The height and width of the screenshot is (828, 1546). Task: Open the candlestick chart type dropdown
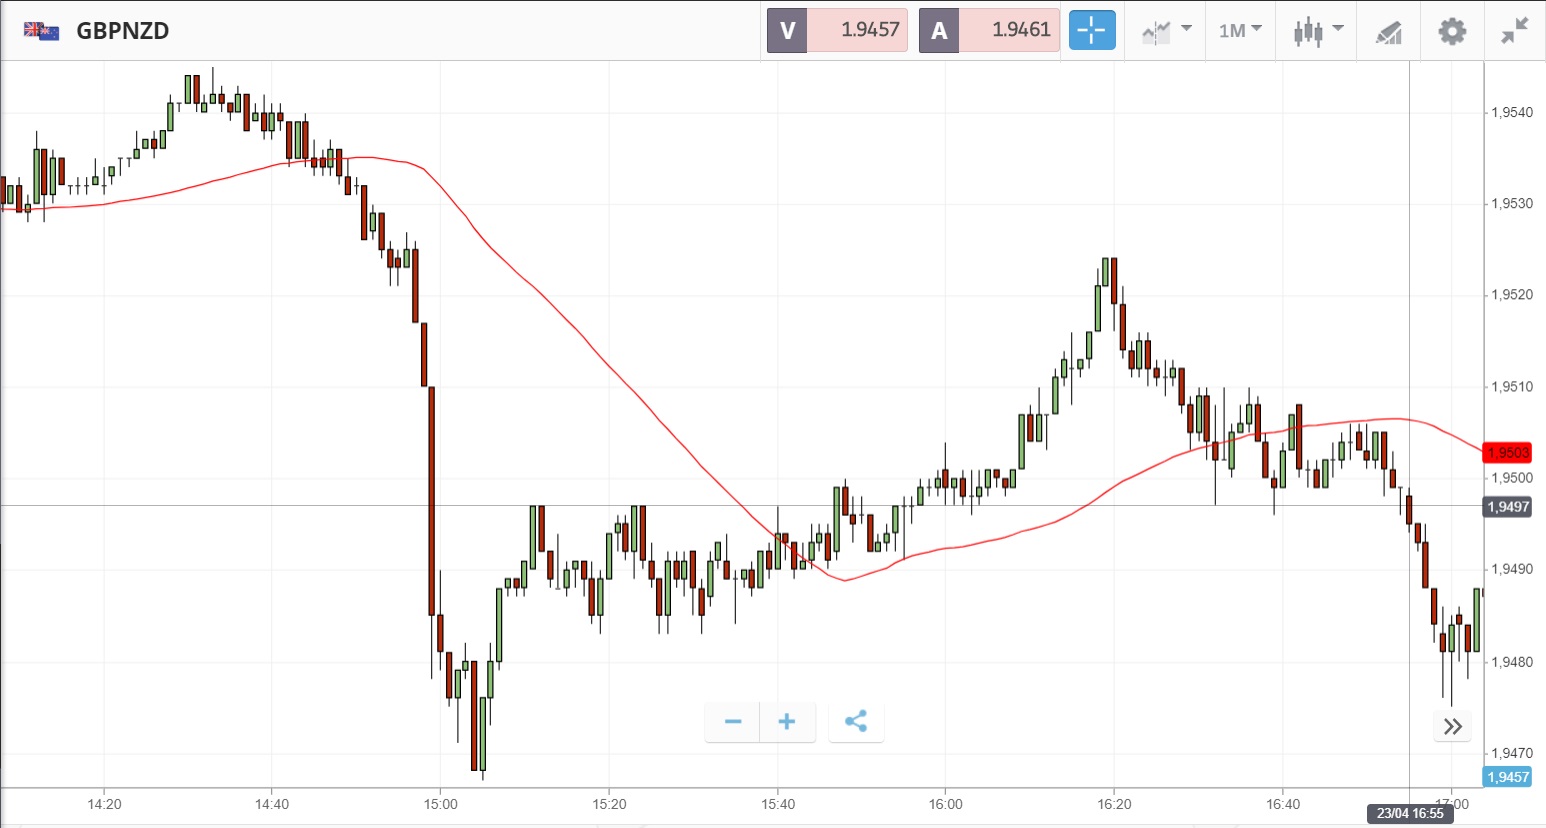[1317, 31]
